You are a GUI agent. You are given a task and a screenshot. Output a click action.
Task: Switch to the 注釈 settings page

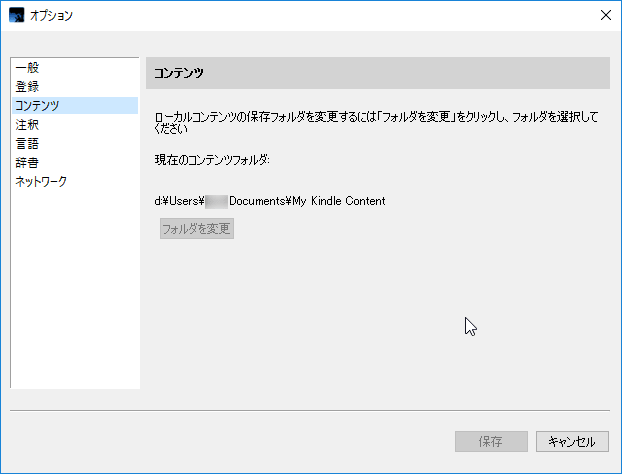(x=28, y=125)
